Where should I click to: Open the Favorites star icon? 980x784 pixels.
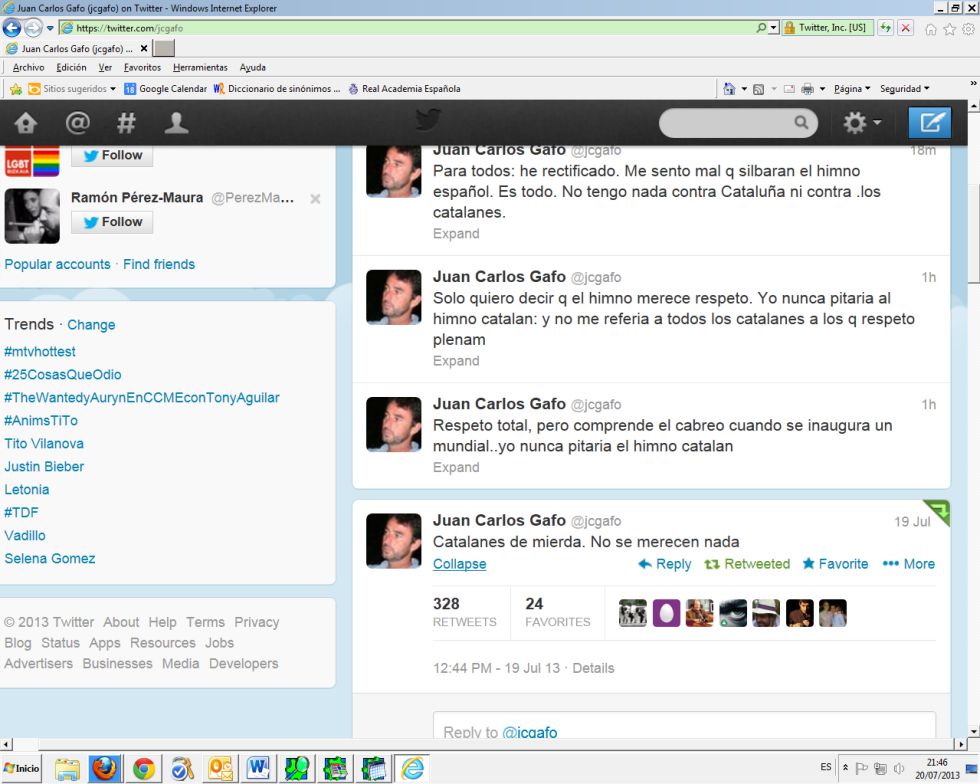pyautogui.click(x=949, y=29)
